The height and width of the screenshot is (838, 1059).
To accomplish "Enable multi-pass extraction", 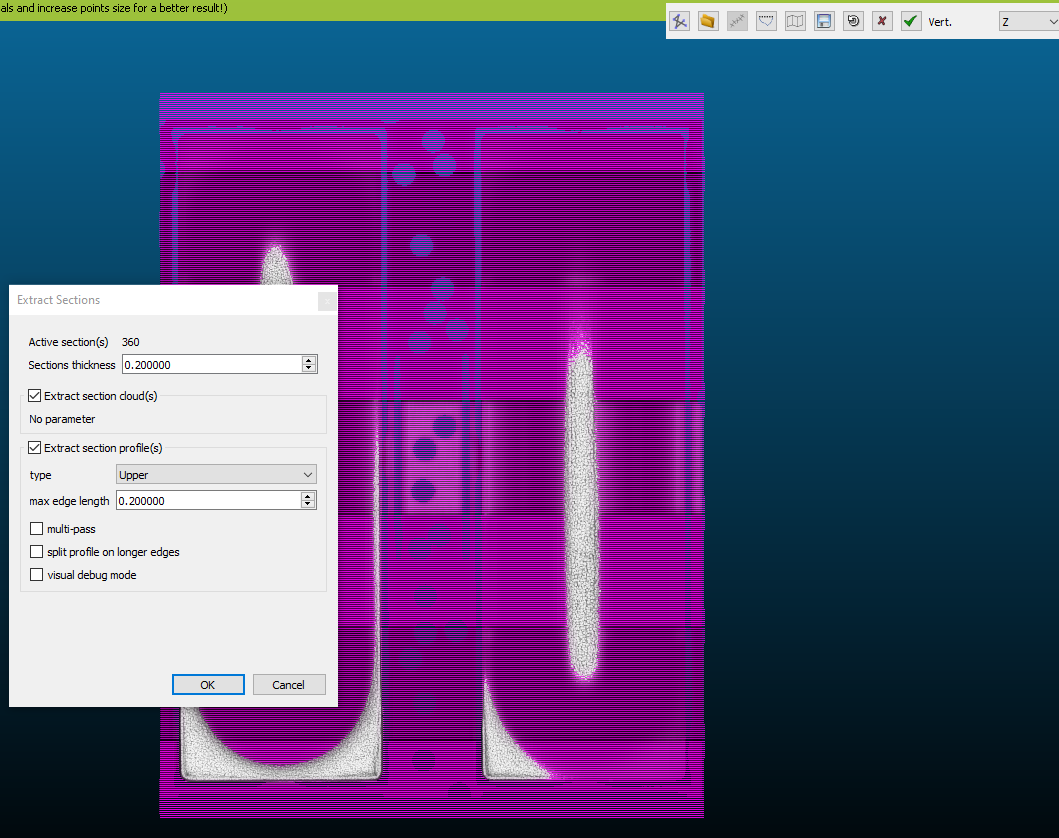I will 36,528.
